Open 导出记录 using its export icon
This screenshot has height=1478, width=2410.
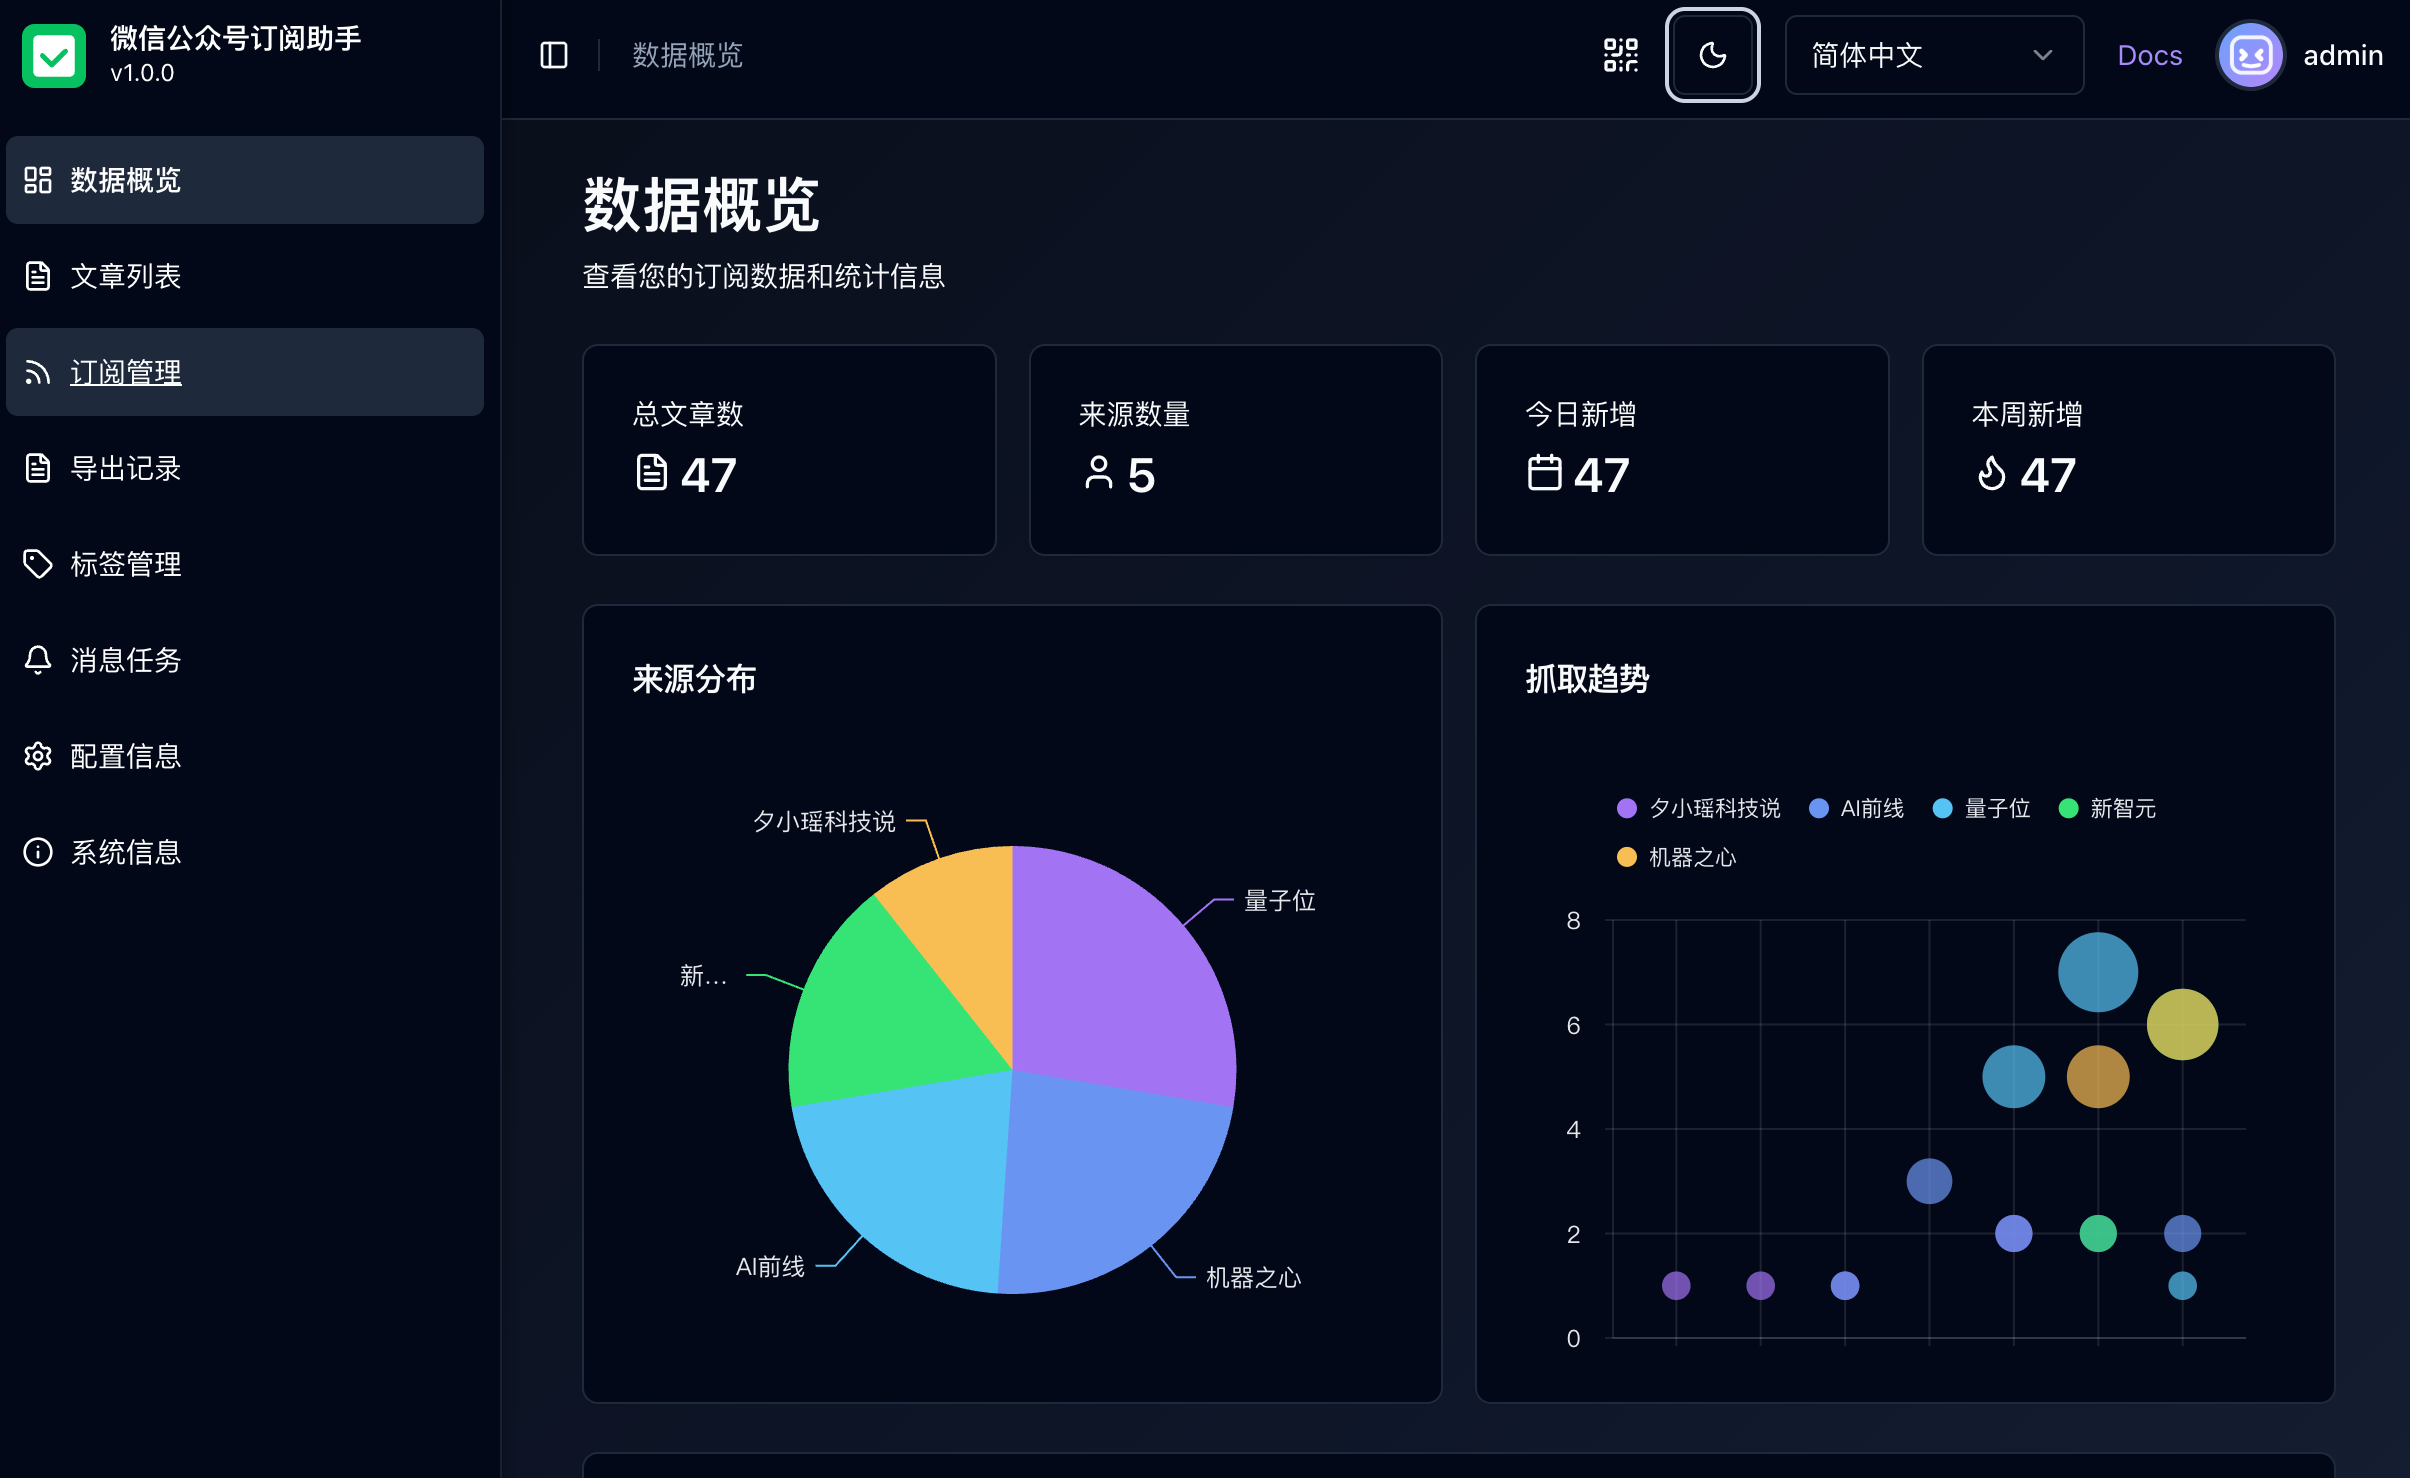click(x=38, y=468)
